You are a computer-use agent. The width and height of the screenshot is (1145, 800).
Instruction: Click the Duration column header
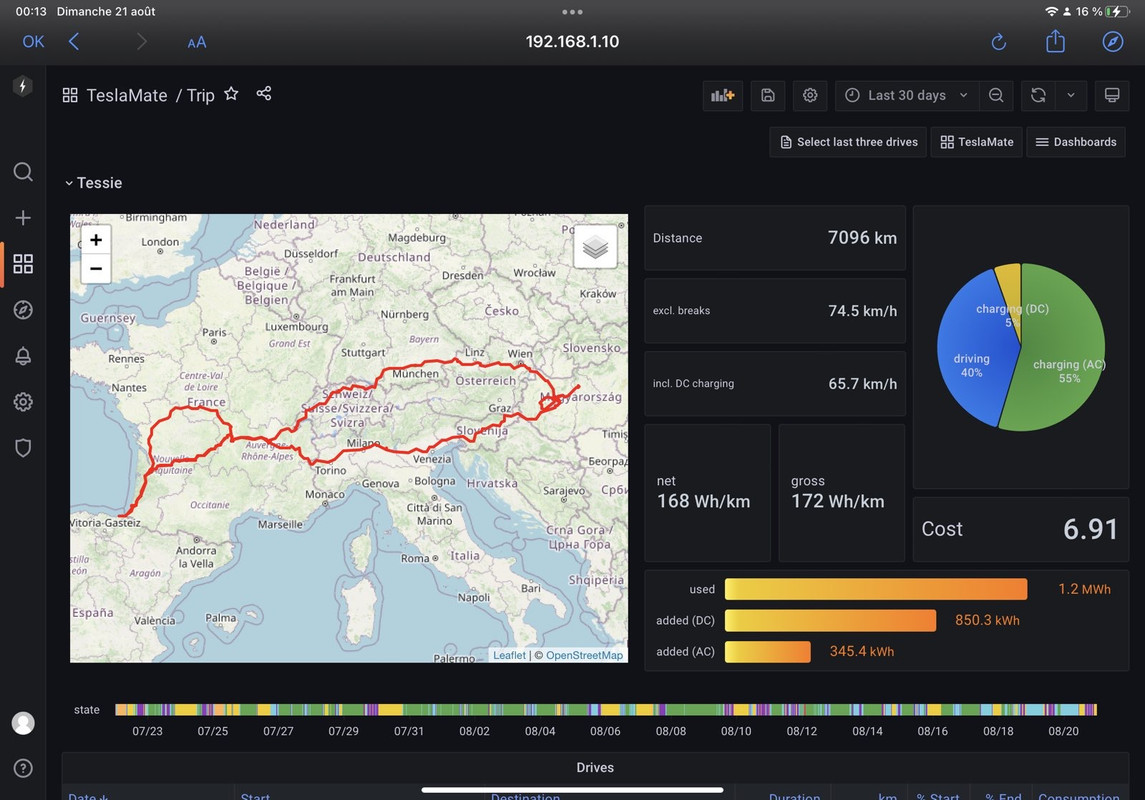click(x=794, y=796)
